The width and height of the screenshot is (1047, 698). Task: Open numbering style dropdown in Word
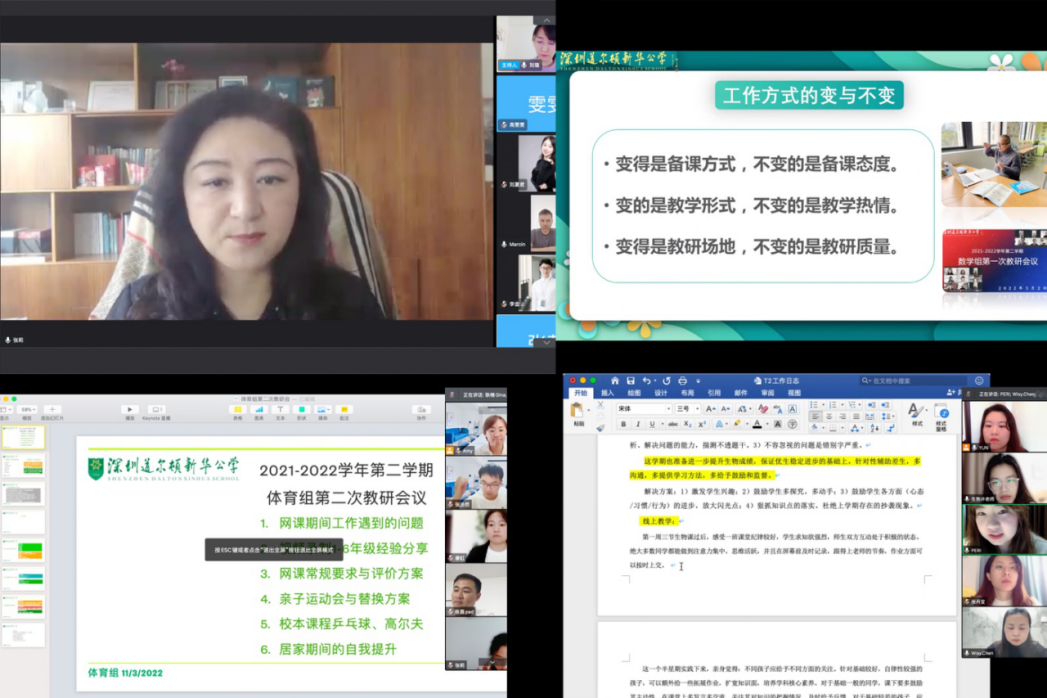tap(842, 405)
